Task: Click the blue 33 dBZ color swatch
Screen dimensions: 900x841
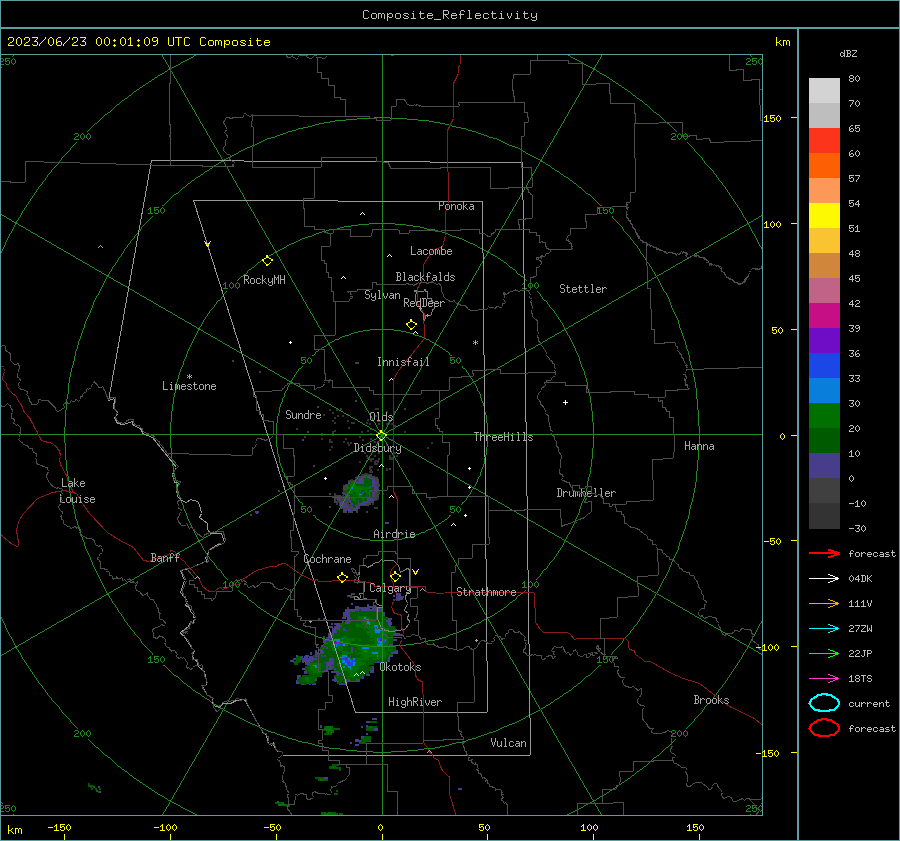Action: click(x=824, y=366)
